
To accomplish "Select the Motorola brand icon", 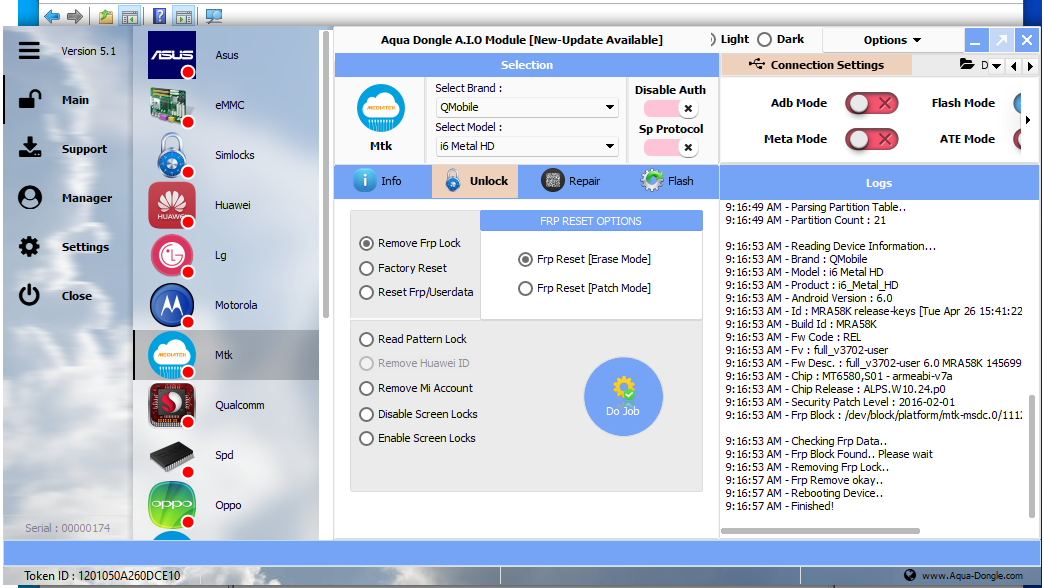I will coord(172,305).
